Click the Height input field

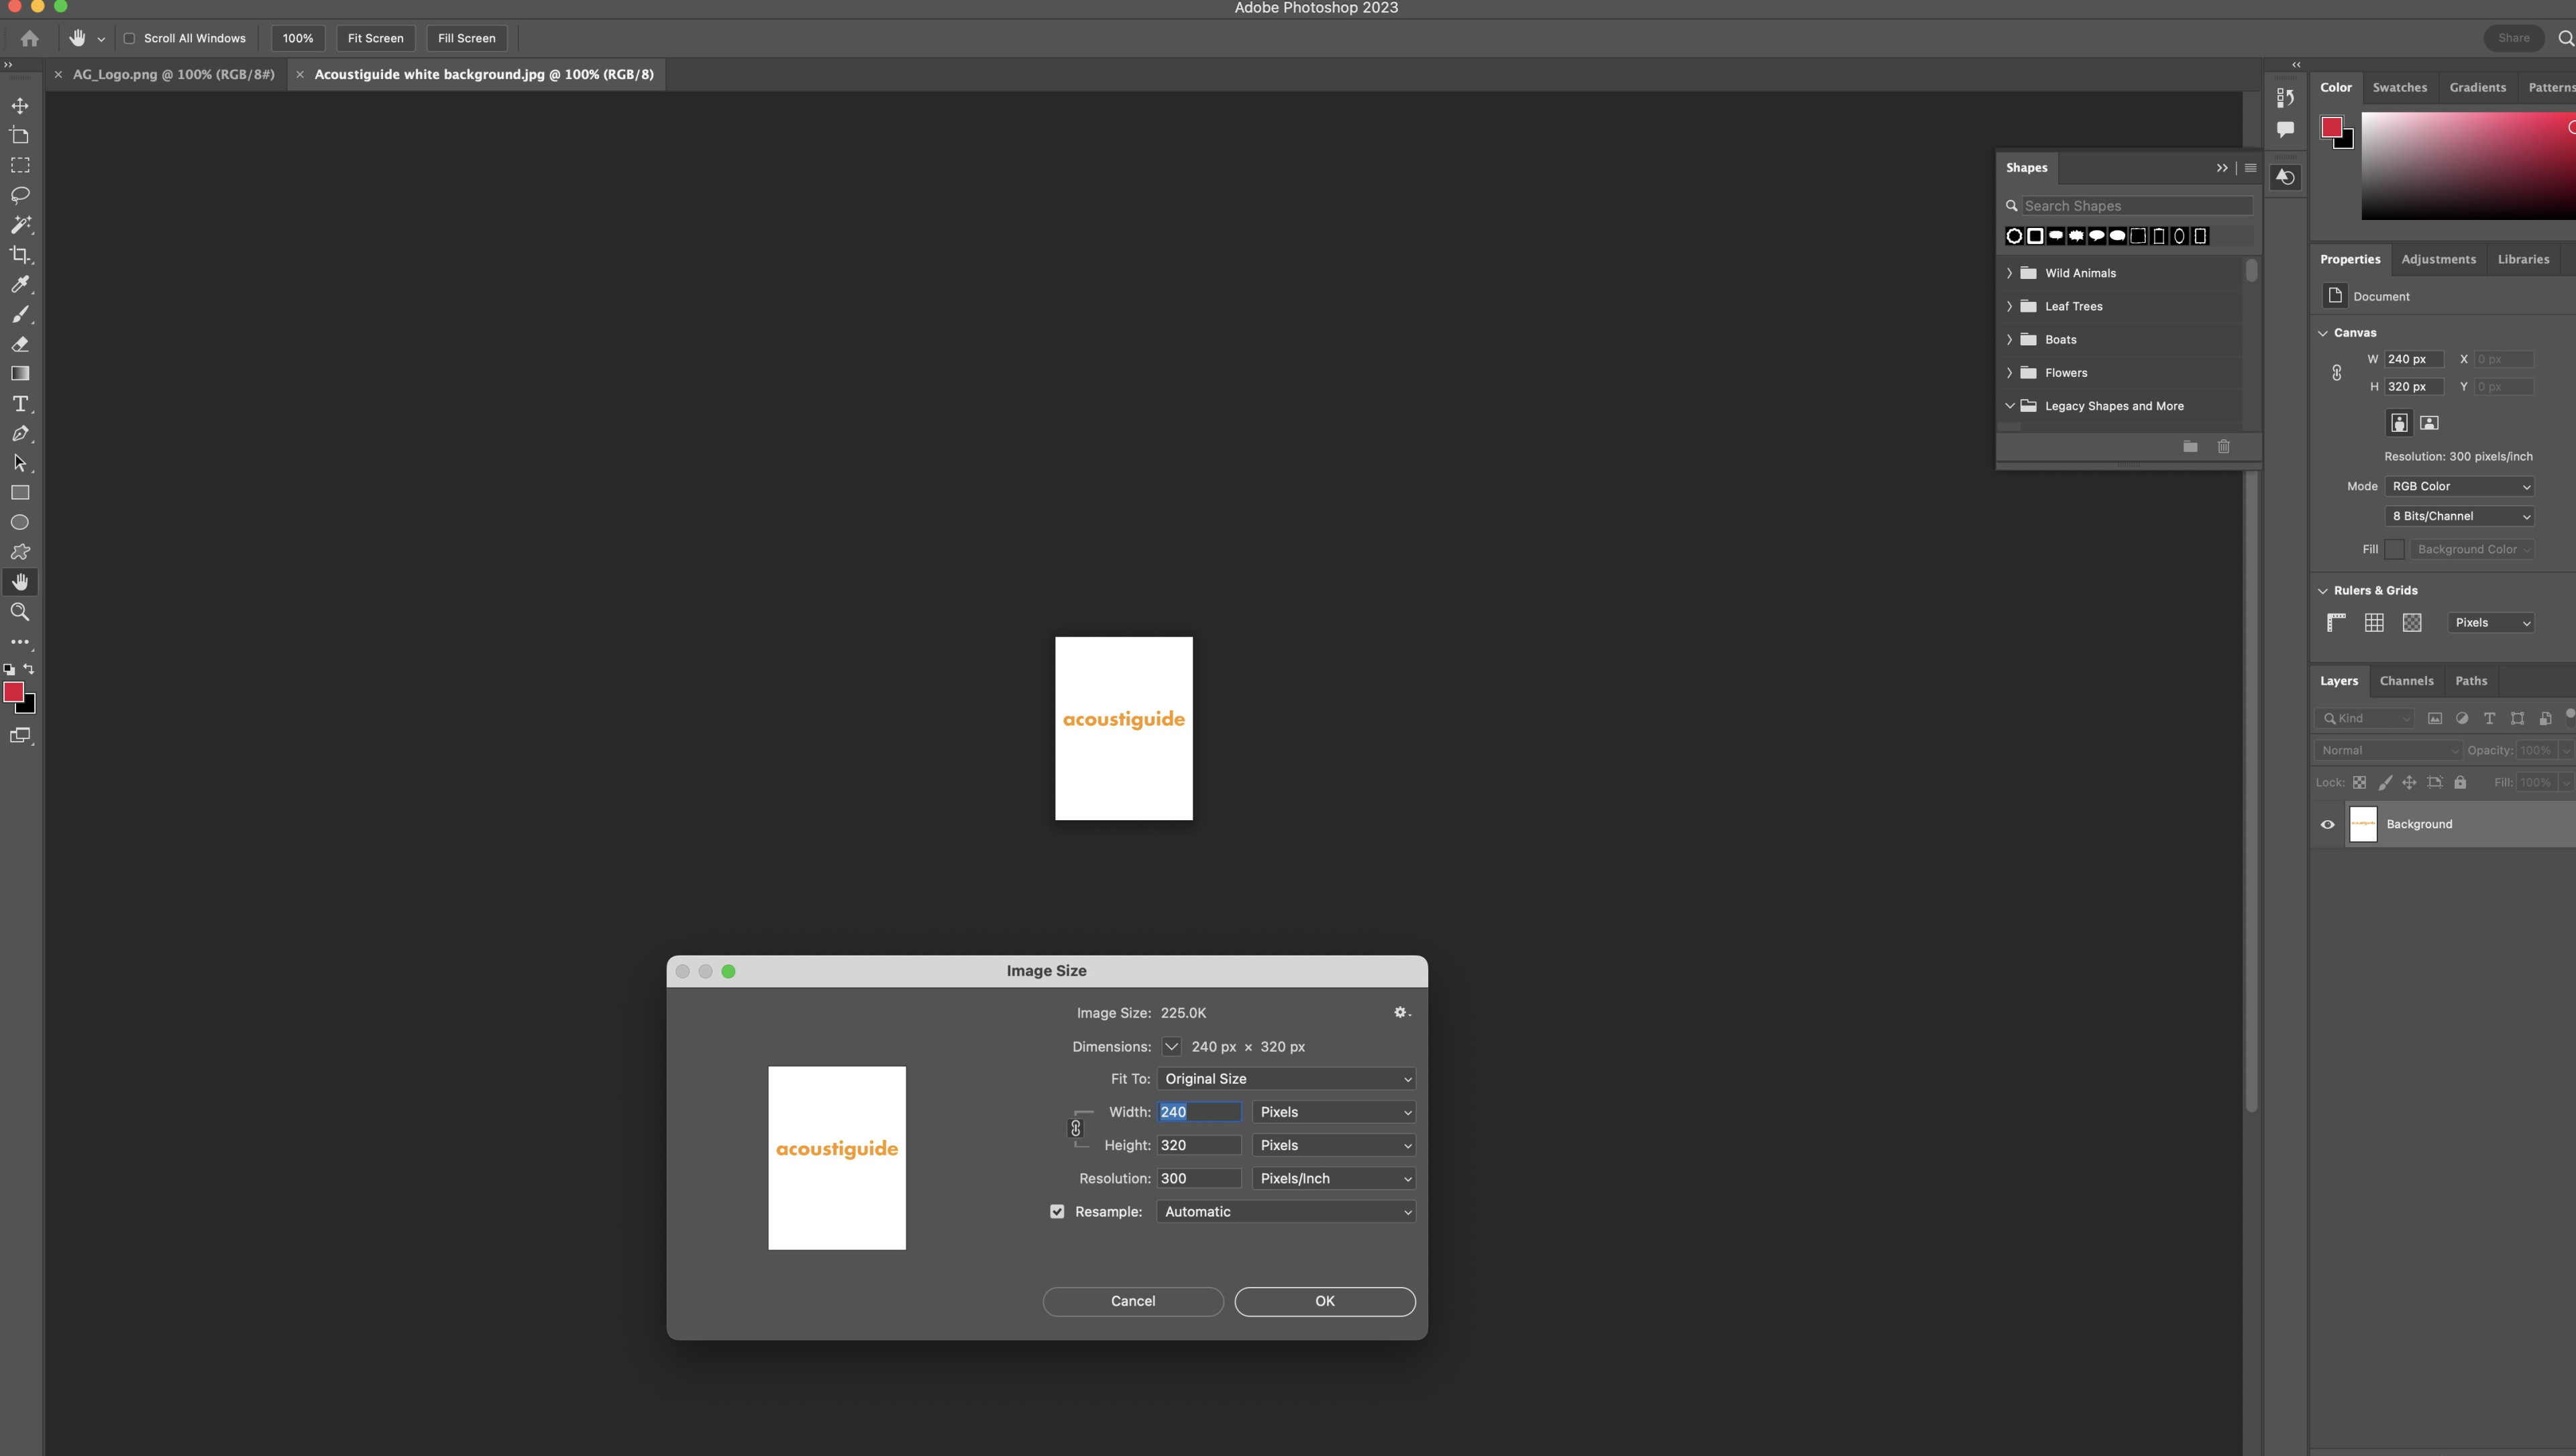pyautogui.click(x=1198, y=1145)
